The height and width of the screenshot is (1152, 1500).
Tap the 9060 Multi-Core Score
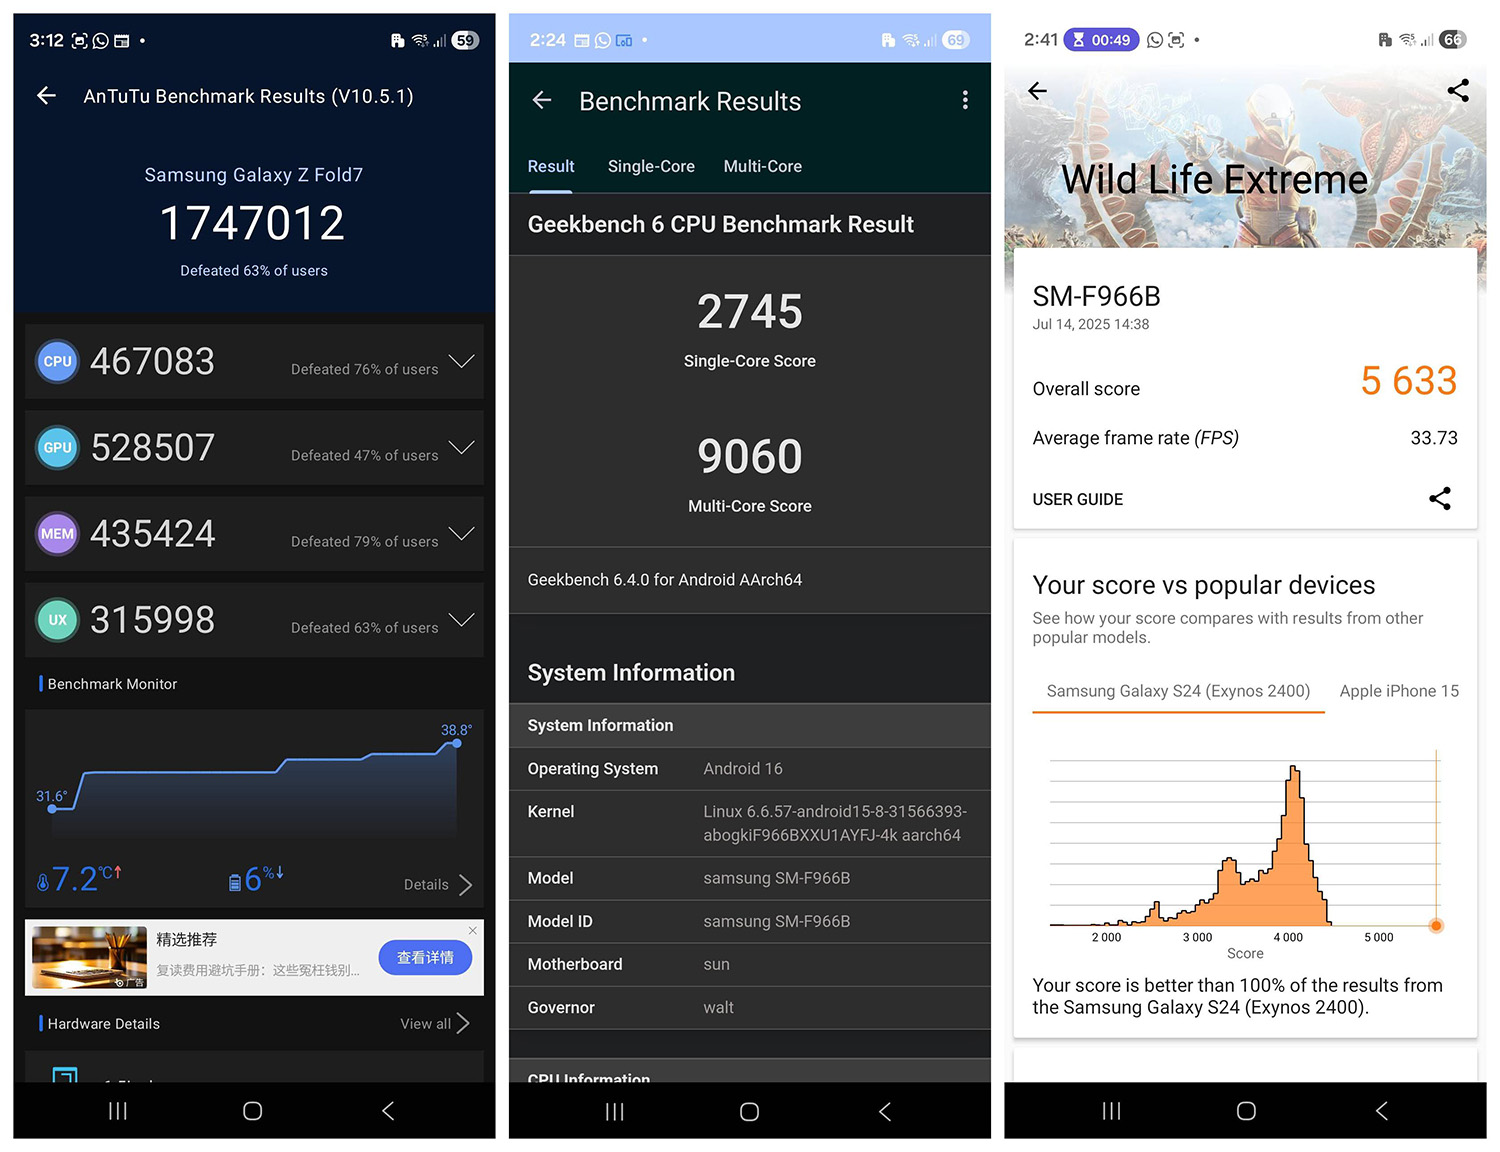[750, 456]
